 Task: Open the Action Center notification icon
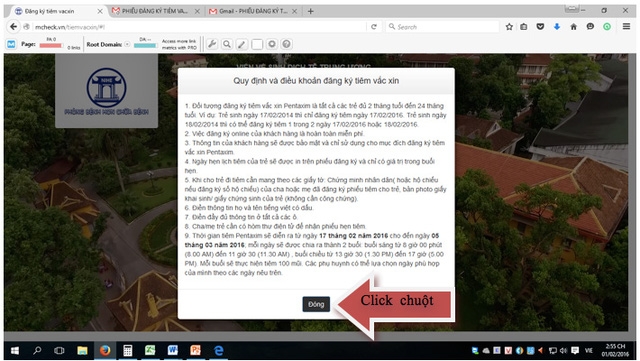[575, 350]
